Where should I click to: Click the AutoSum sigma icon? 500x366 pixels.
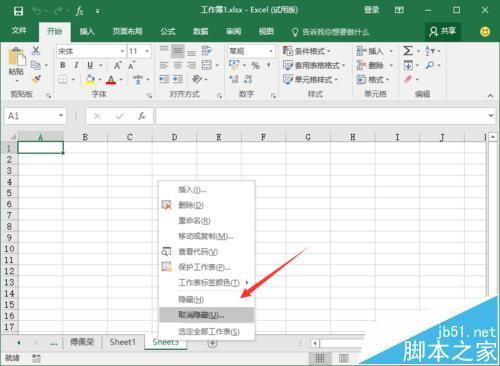click(408, 51)
